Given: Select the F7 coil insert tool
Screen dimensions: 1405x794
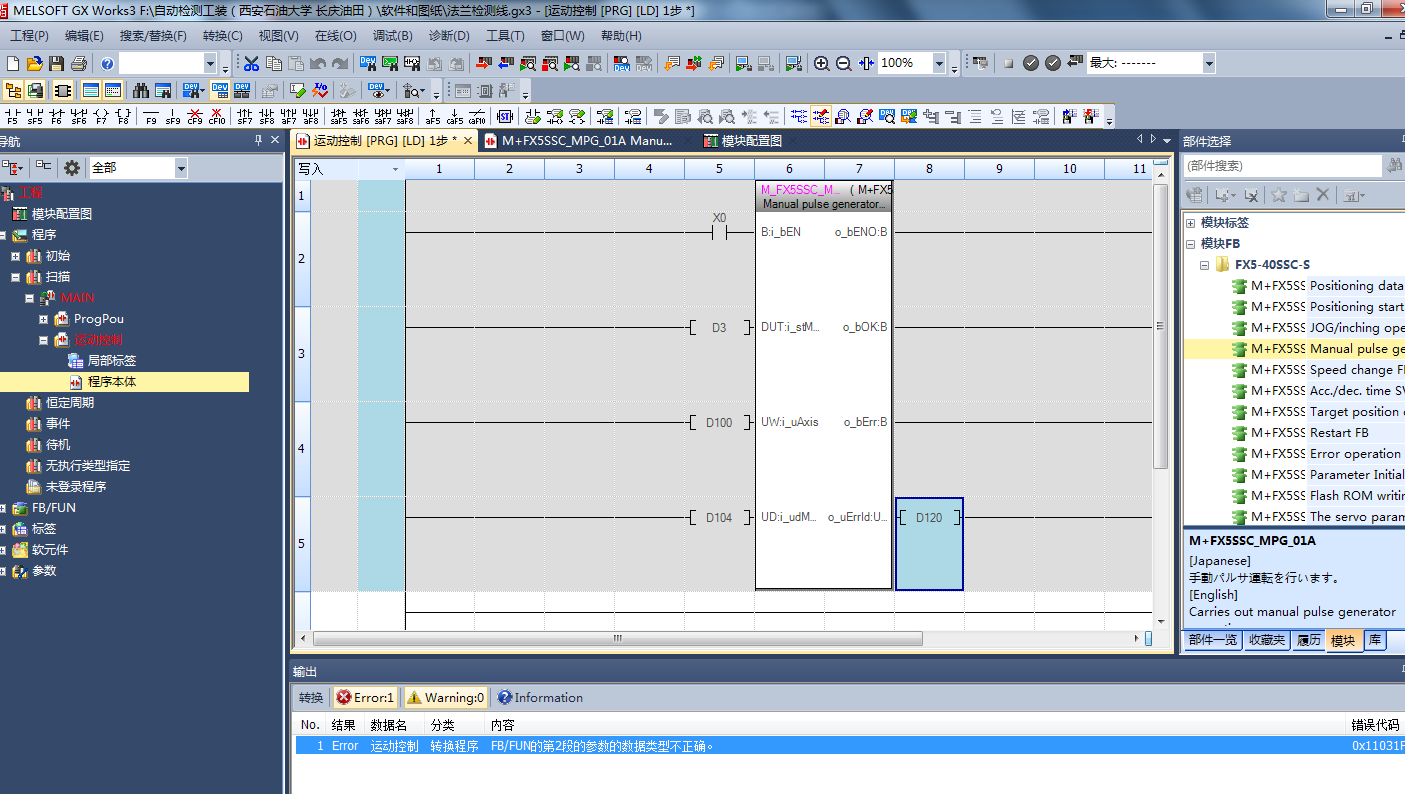Looking at the screenshot, I should (101, 116).
